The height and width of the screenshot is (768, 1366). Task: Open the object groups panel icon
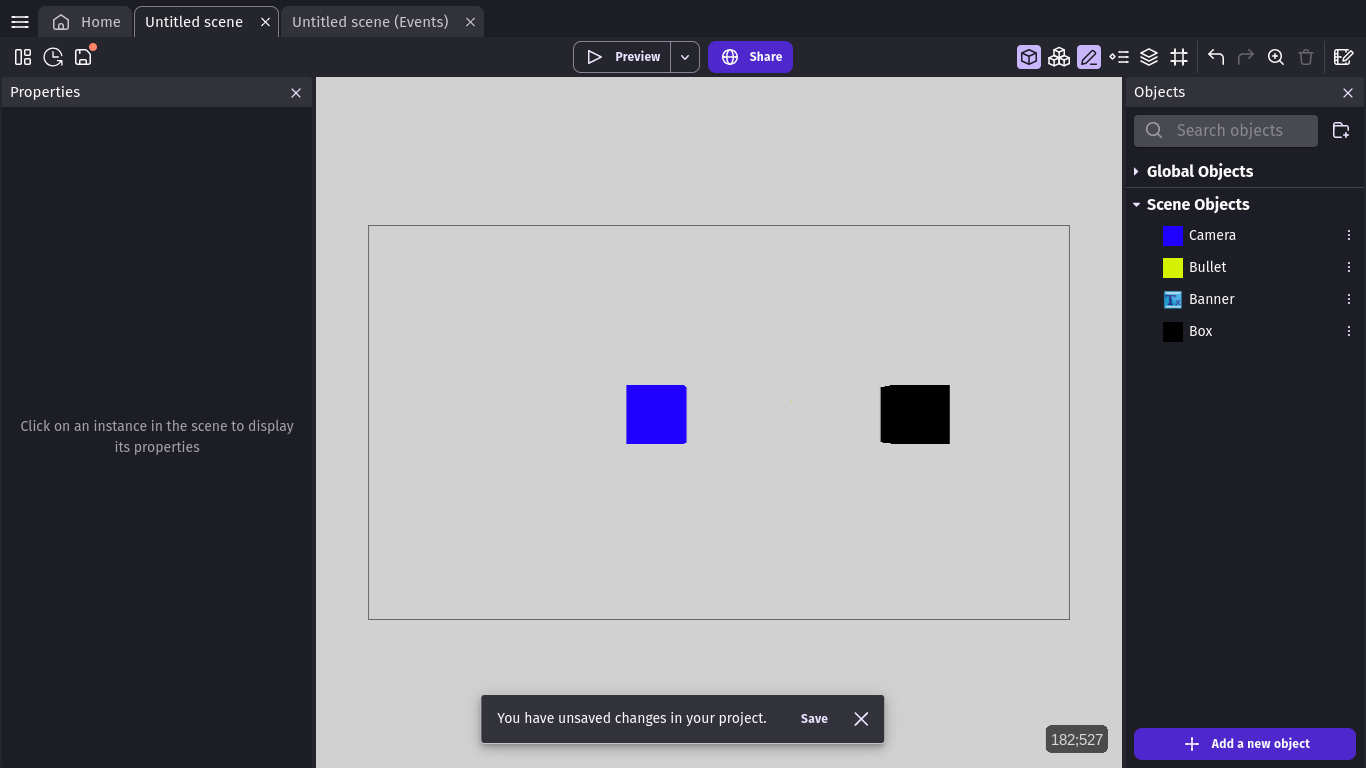pos(1059,57)
